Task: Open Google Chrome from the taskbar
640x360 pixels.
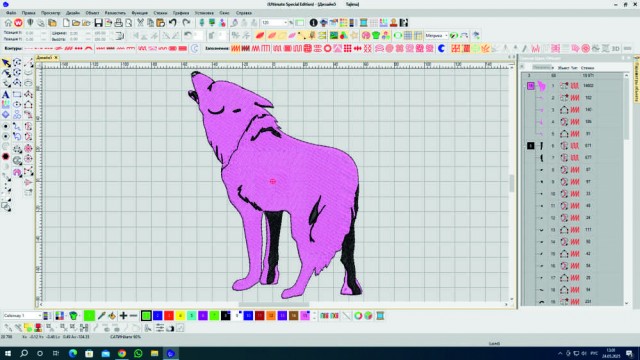Action: [x=122, y=353]
